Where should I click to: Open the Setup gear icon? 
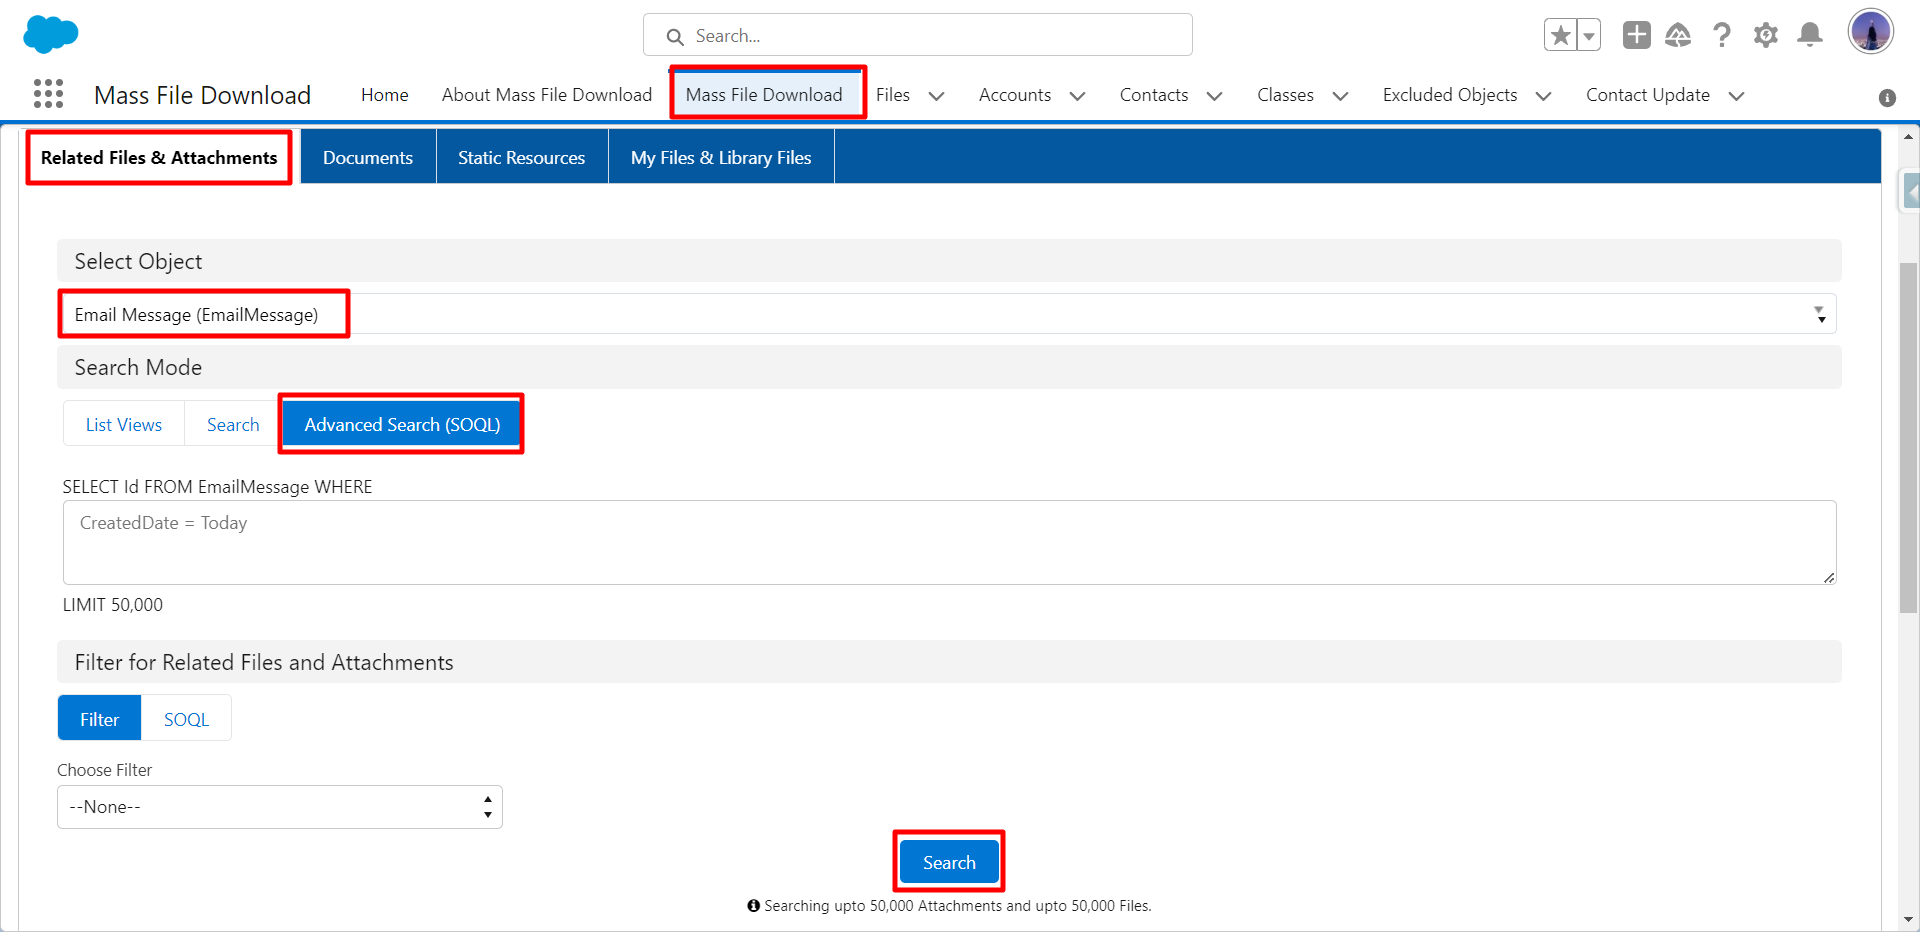click(1766, 35)
